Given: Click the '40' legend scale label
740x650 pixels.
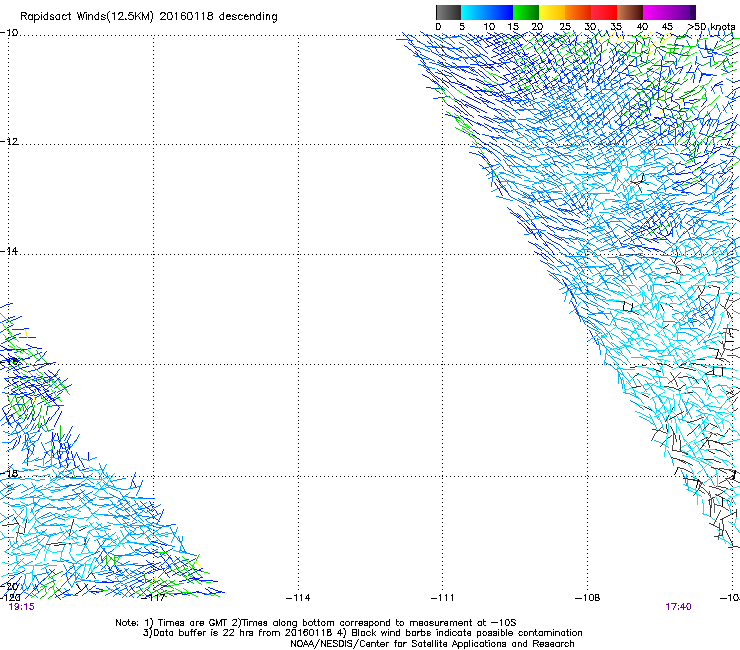Looking at the screenshot, I should pyautogui.click(x=642, y=27).
